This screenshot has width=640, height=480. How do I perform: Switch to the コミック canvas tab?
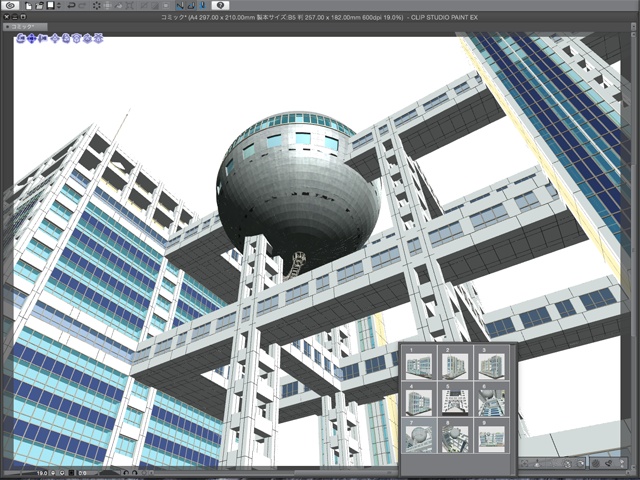pyautogui.click(x=25, y=27)
